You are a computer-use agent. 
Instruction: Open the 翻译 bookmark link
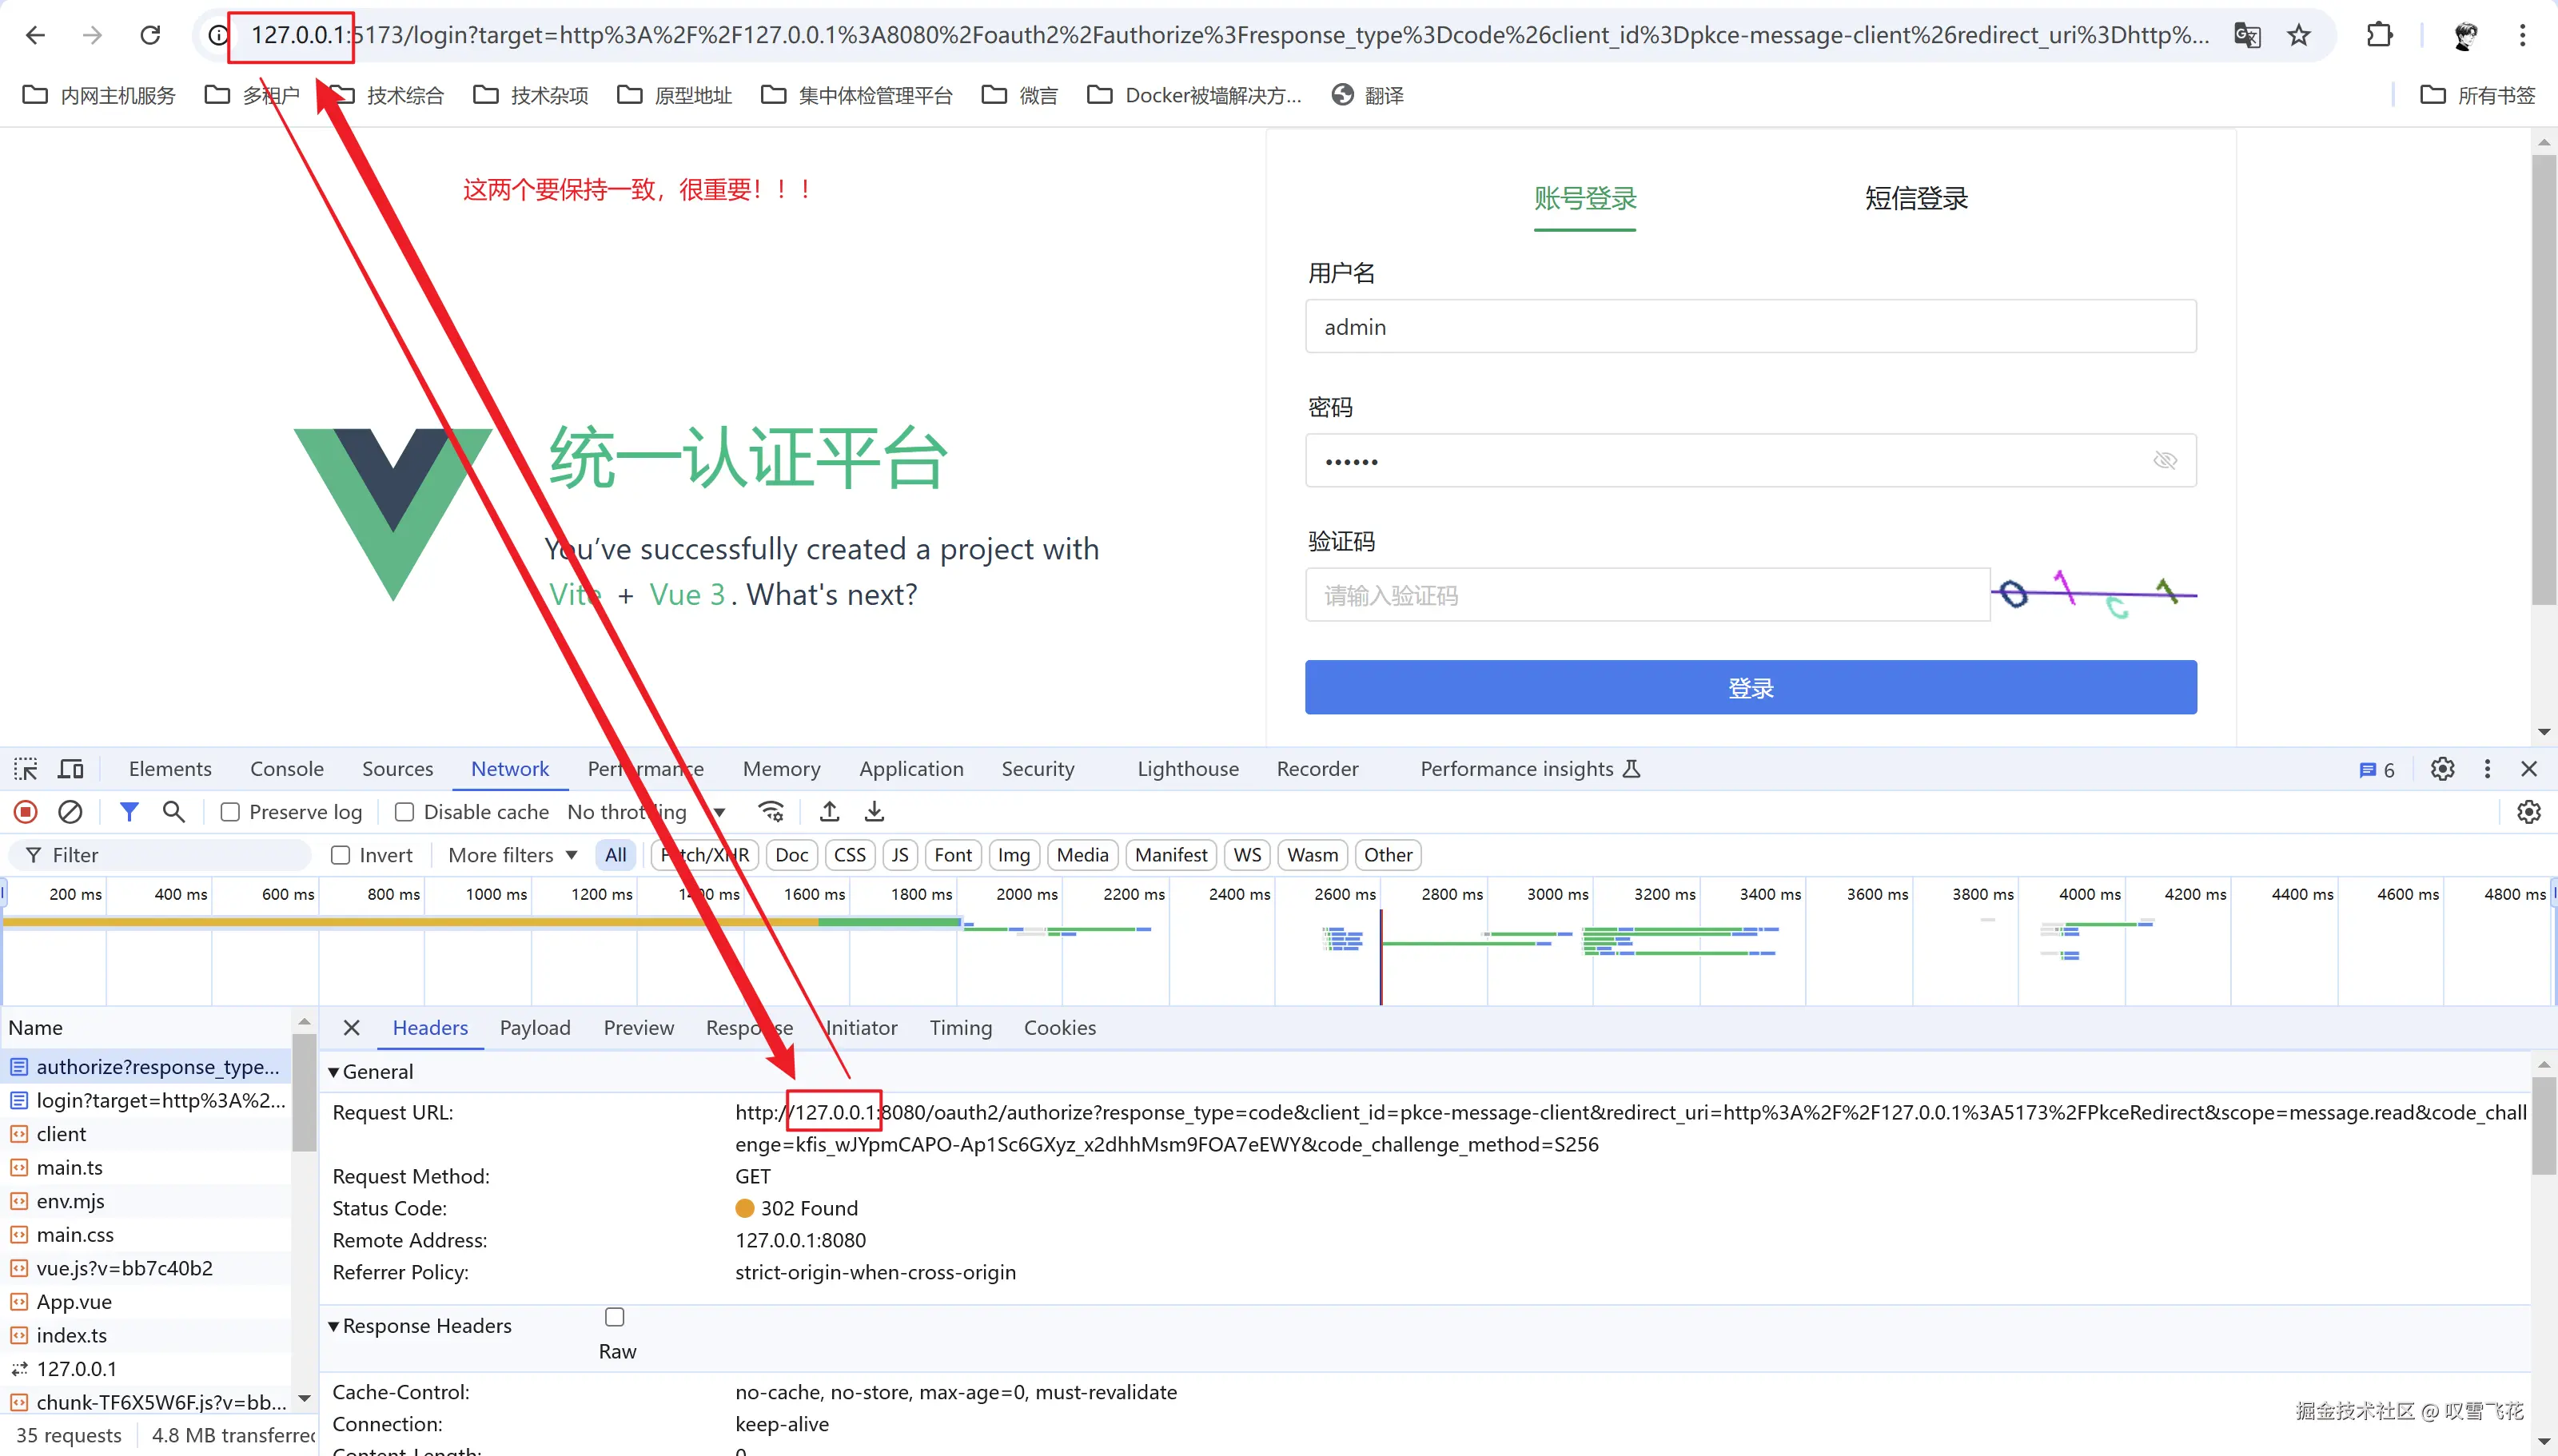1367,95
